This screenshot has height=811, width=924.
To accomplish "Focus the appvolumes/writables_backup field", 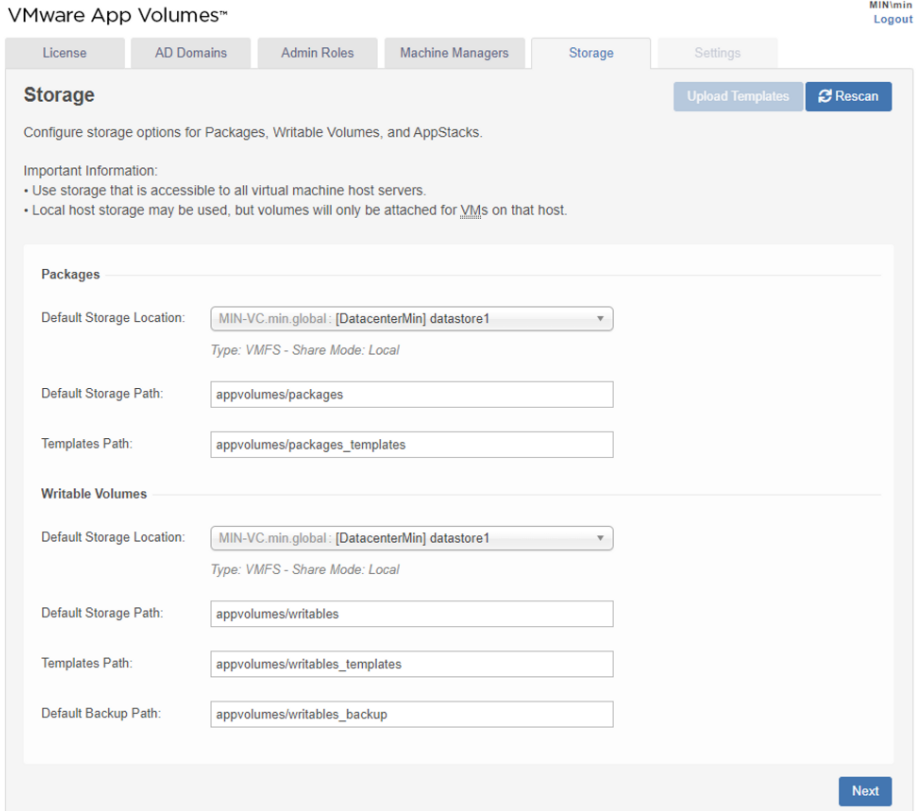I will coord(412,714).
